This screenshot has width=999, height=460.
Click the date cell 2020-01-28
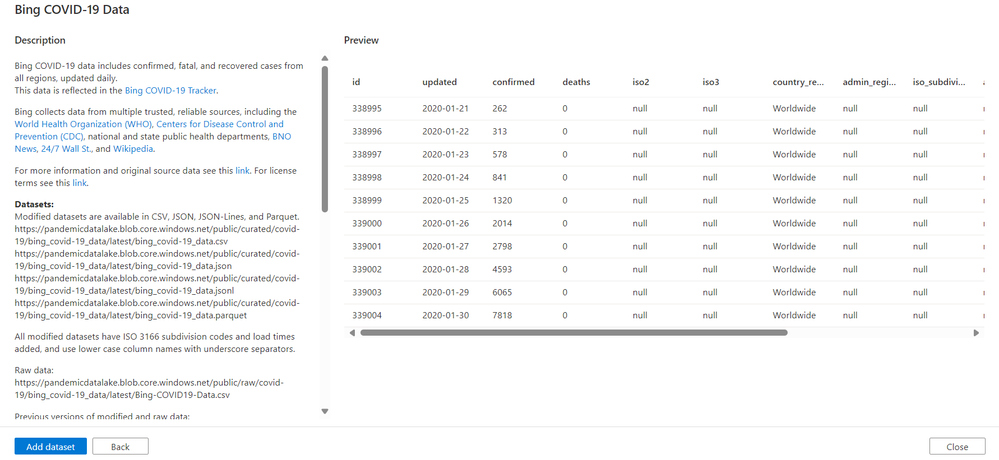(445, 269)
